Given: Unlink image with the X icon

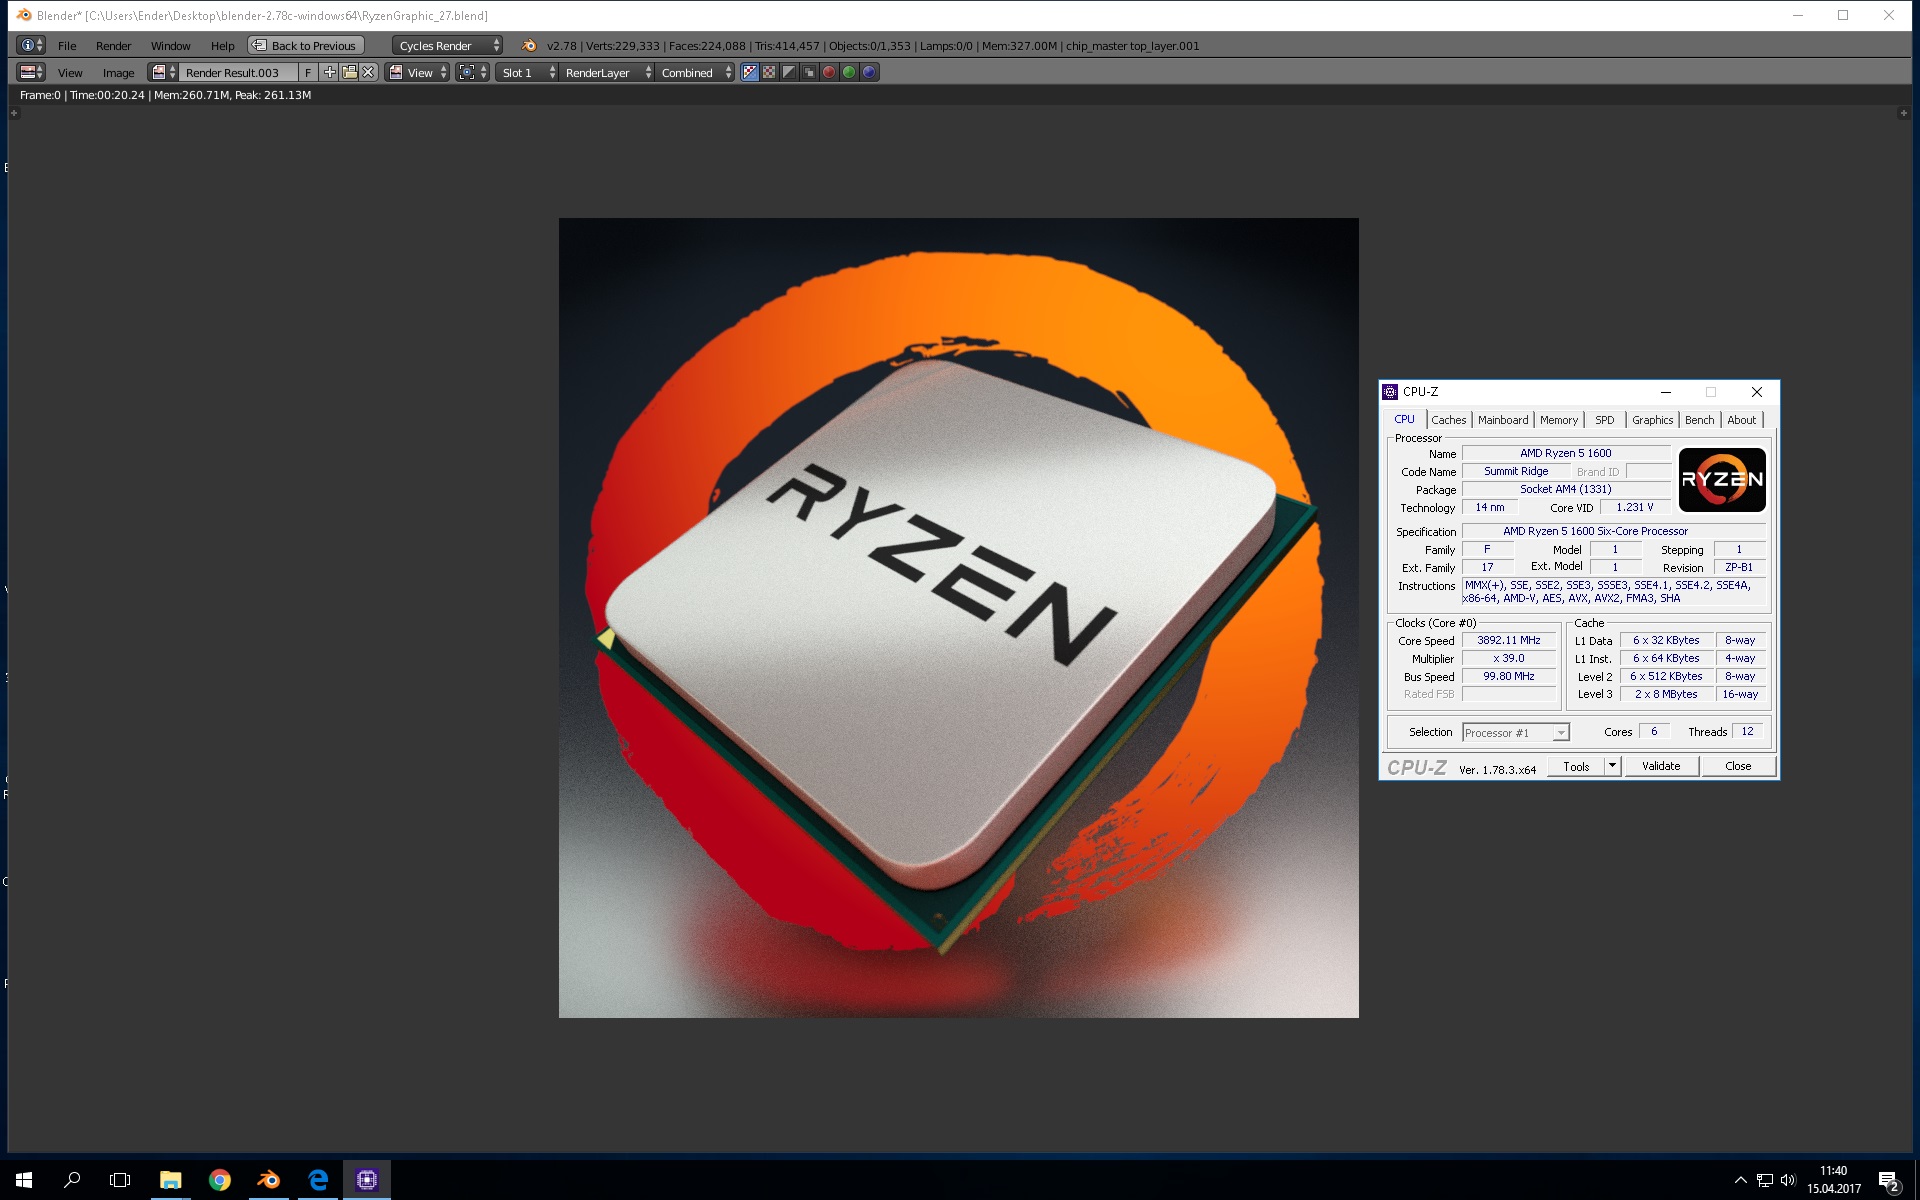Looking at the screenshot, I should click(368, 72).
